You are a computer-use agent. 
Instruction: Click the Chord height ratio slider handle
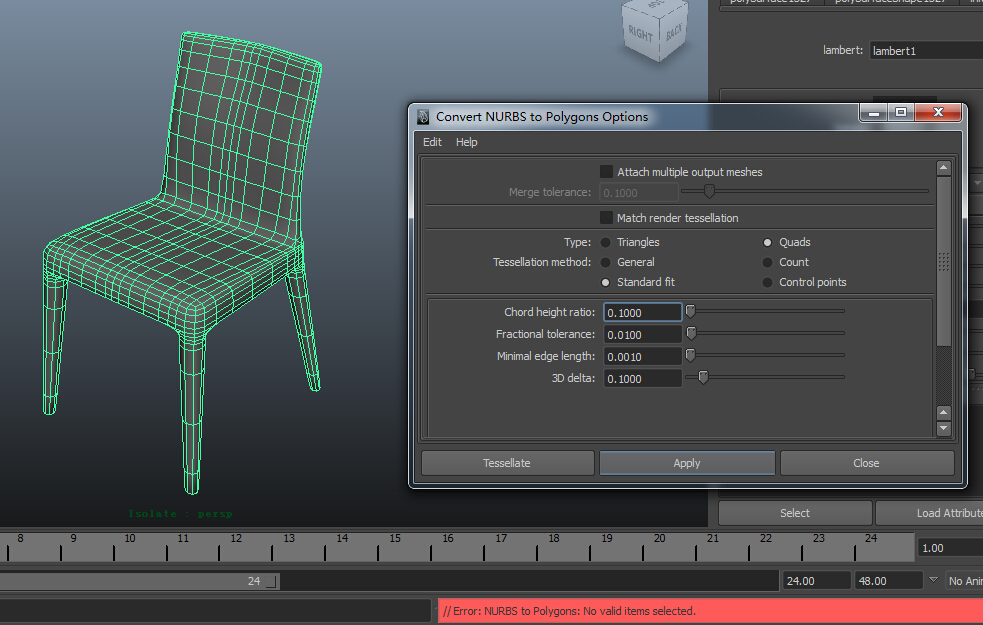690,311
